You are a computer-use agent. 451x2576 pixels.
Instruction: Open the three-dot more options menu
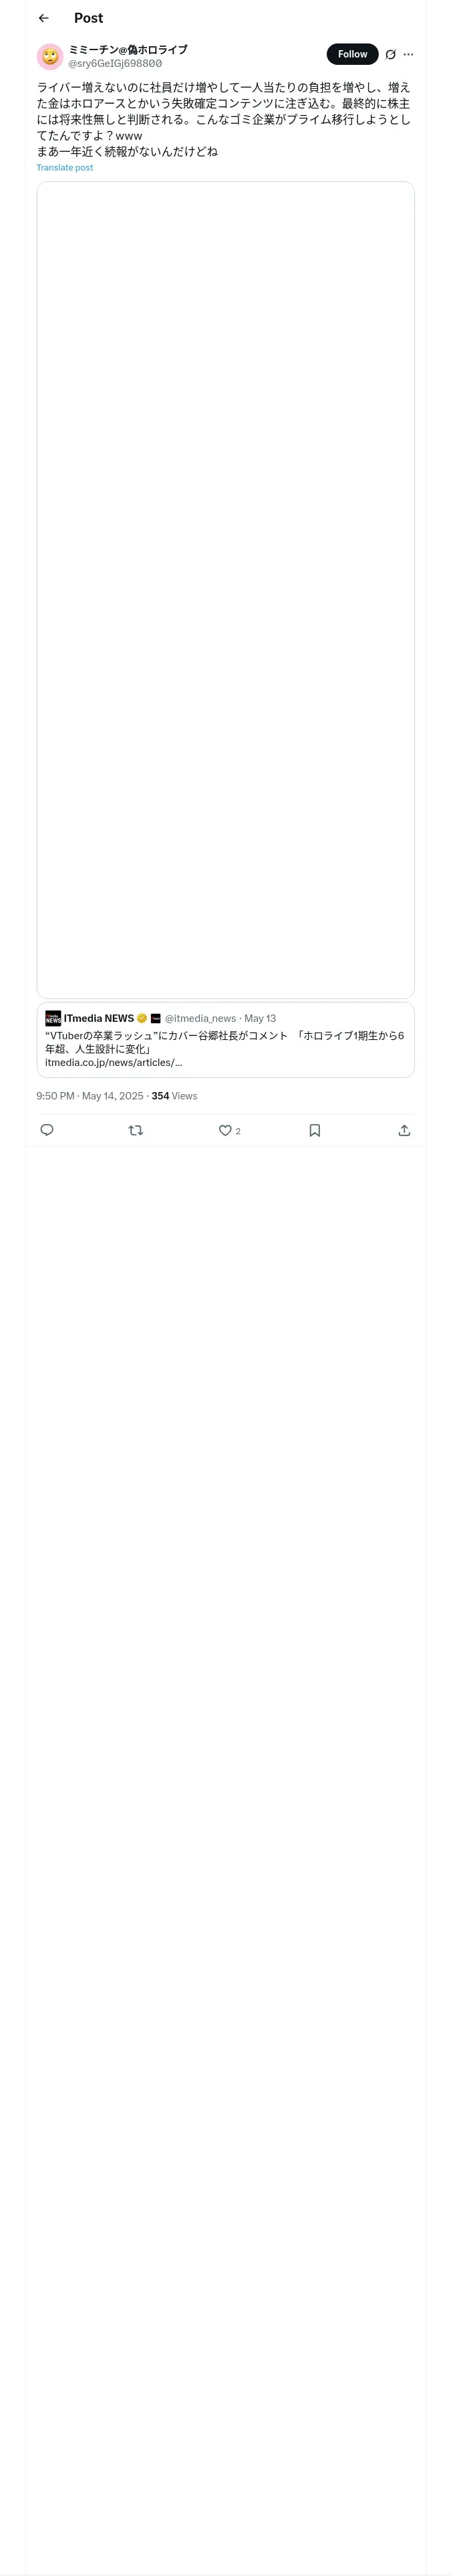(408, 55)
